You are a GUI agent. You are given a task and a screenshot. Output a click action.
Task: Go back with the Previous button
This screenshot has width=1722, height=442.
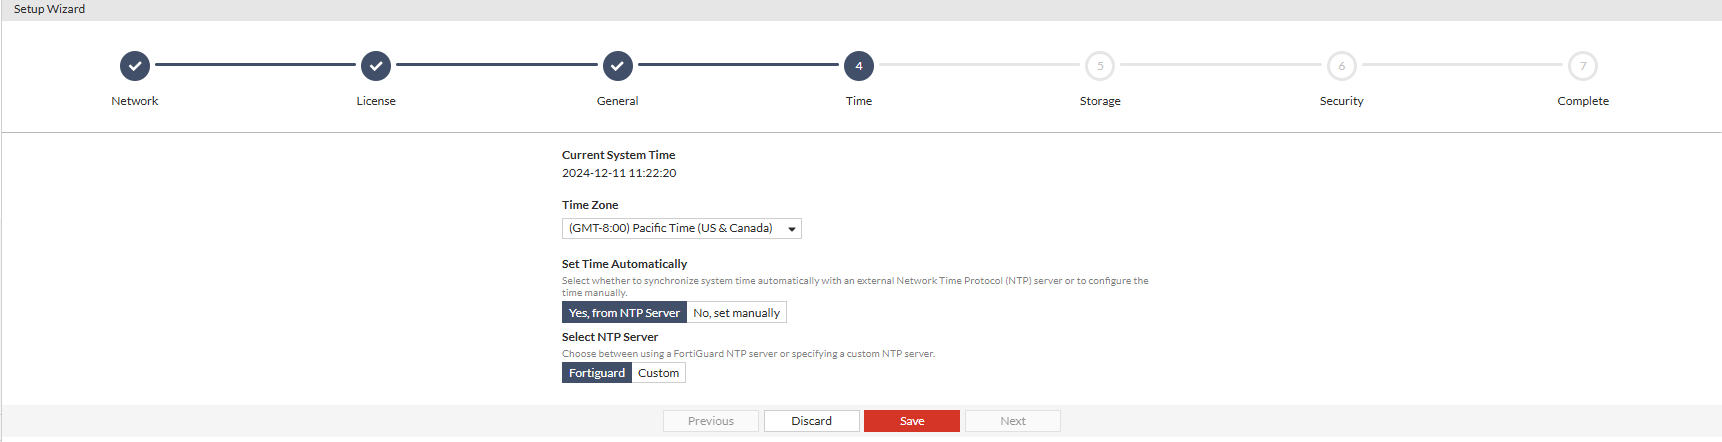(x=711, y=421)
